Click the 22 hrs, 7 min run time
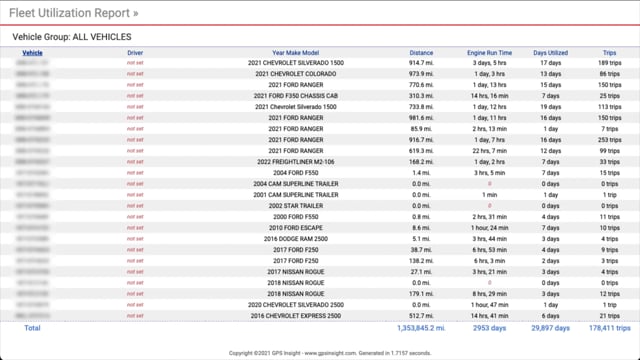Image resolution: width=640 pixels, height=360 pixels. 489,151
